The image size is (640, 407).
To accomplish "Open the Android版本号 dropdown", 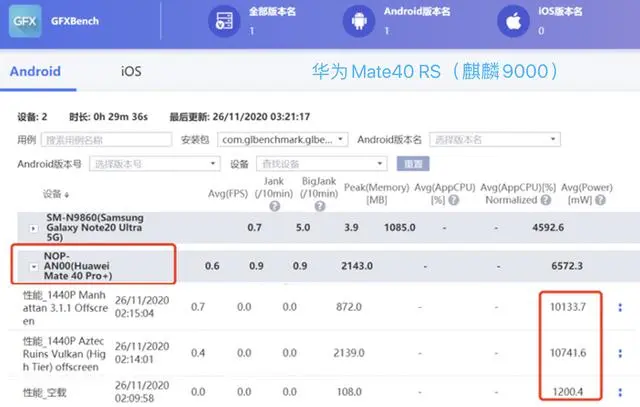I will coord(155,164).
